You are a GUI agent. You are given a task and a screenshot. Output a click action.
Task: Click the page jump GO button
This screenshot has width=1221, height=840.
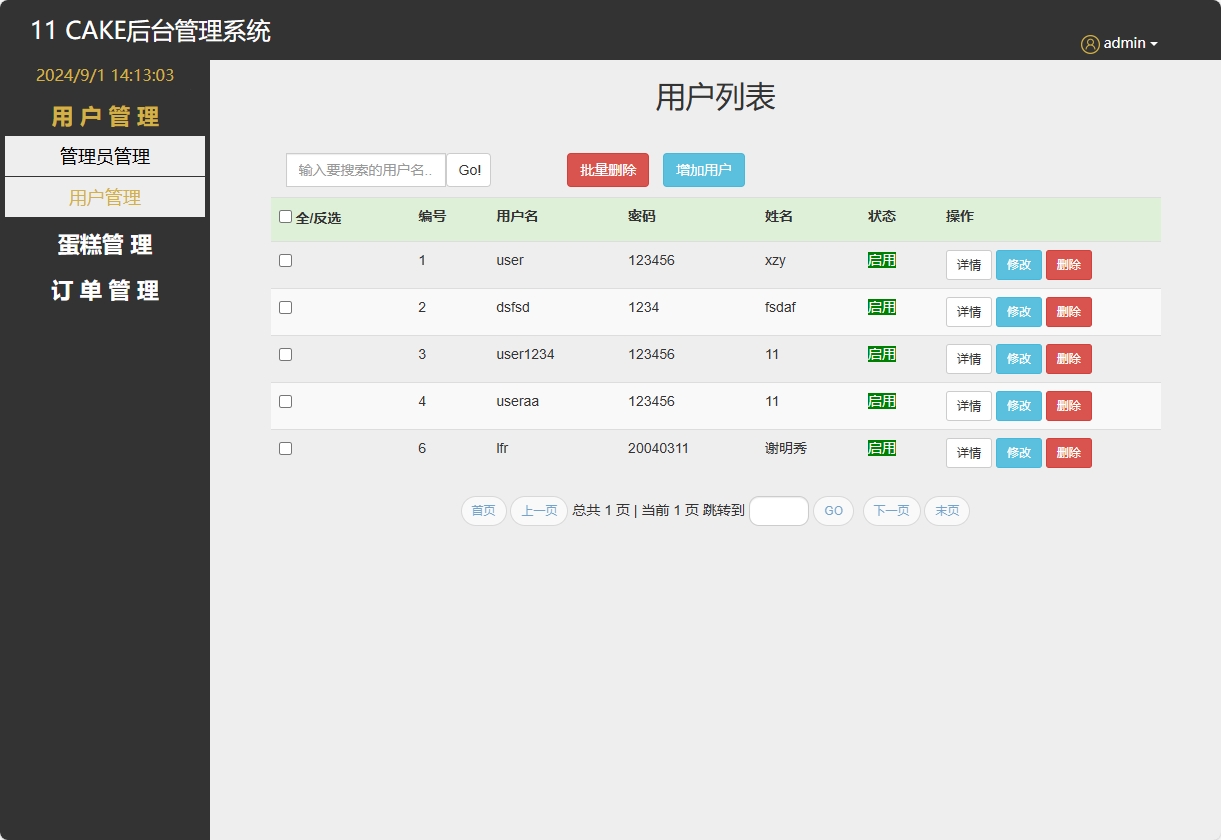833,510
